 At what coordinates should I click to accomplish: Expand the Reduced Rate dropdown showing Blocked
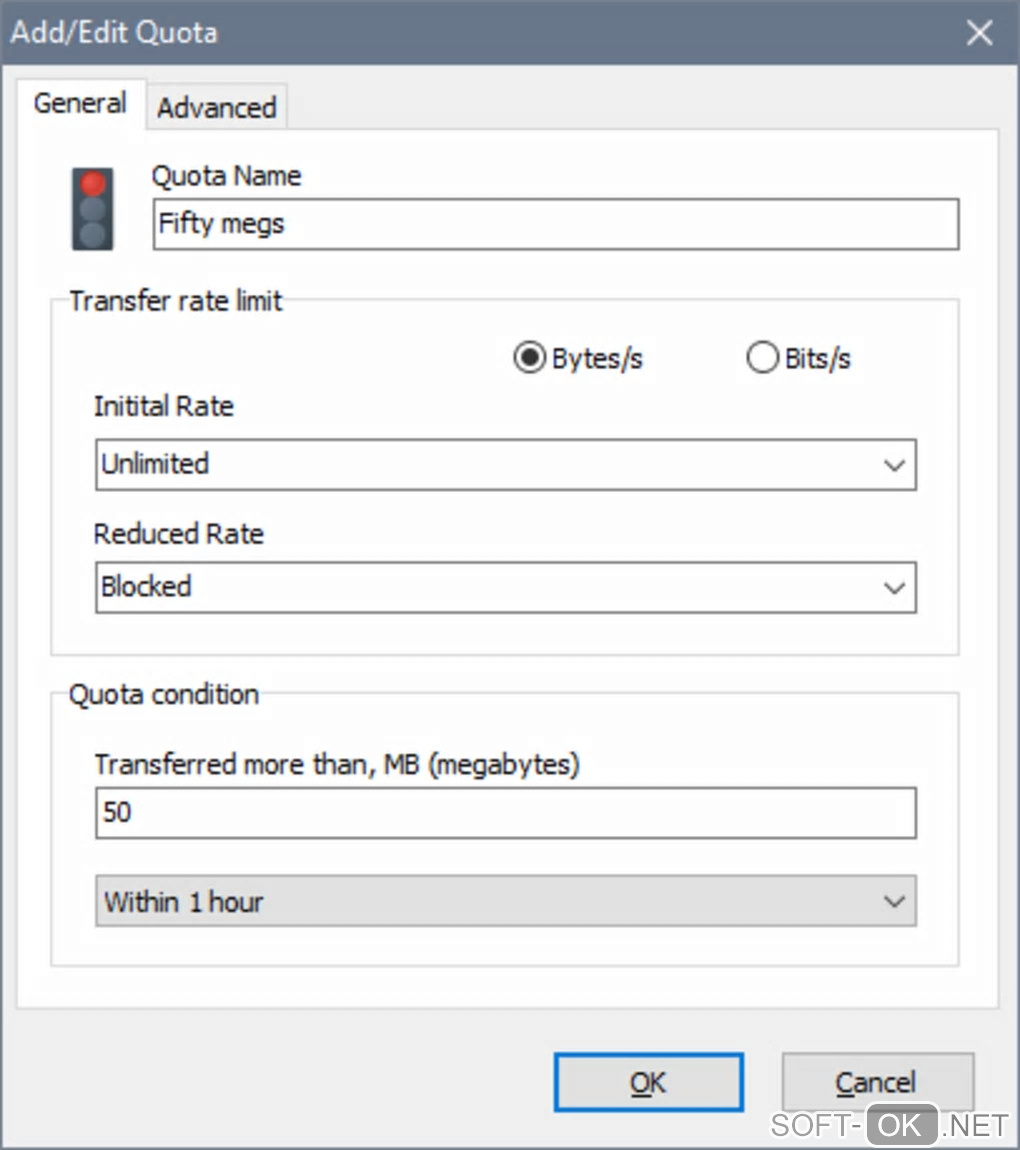pos(505,587)
